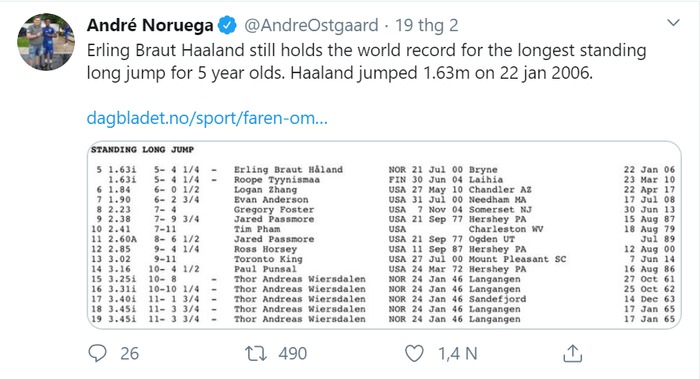Click the André Noruega display name
Screen dimensions: 700x379
150,25
